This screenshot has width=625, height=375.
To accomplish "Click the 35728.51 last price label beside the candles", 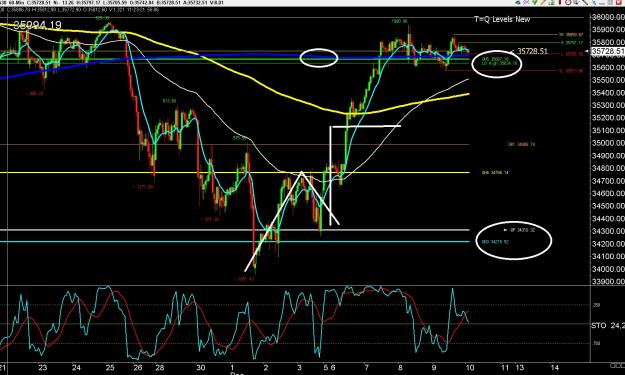I will coord(532,51).
